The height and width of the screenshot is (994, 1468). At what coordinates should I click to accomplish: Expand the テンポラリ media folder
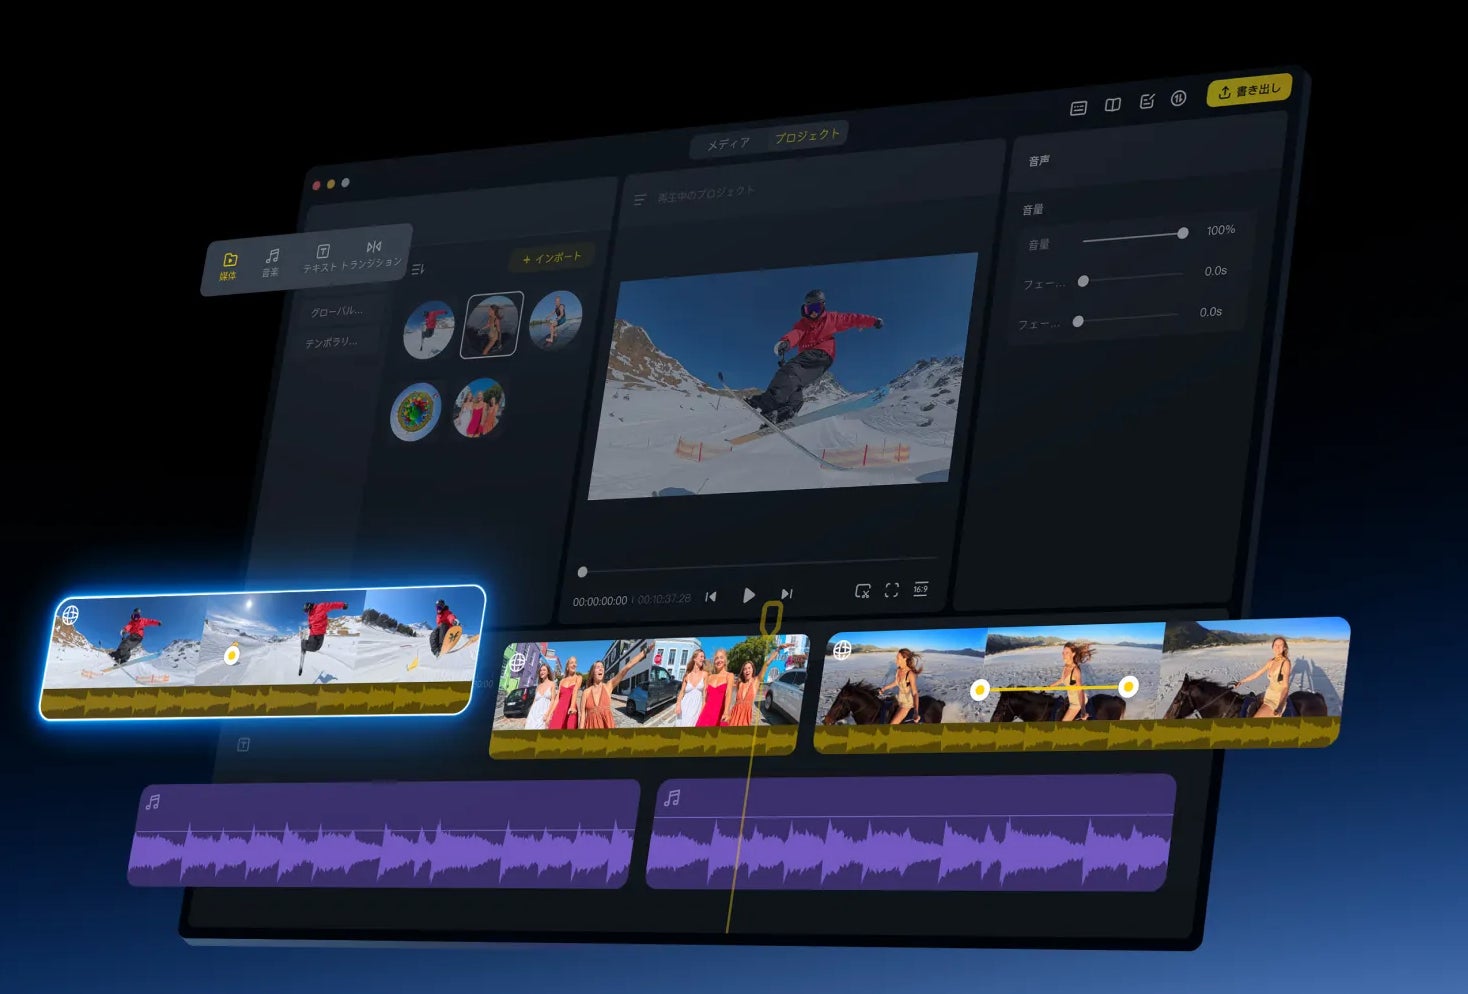[332, 342]
